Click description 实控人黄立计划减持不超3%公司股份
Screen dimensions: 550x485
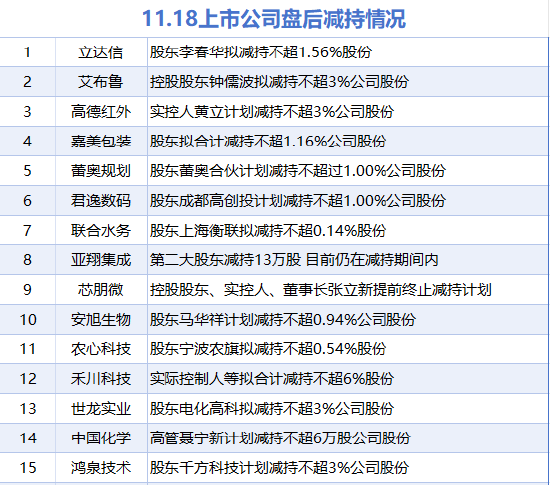272,112
